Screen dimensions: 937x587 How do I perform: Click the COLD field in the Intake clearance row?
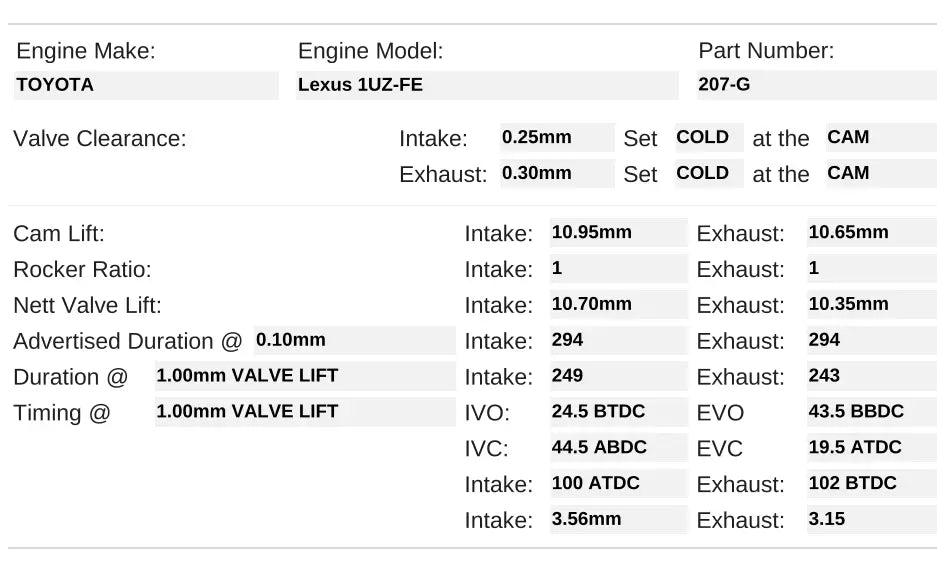click(x=708, y=138)
